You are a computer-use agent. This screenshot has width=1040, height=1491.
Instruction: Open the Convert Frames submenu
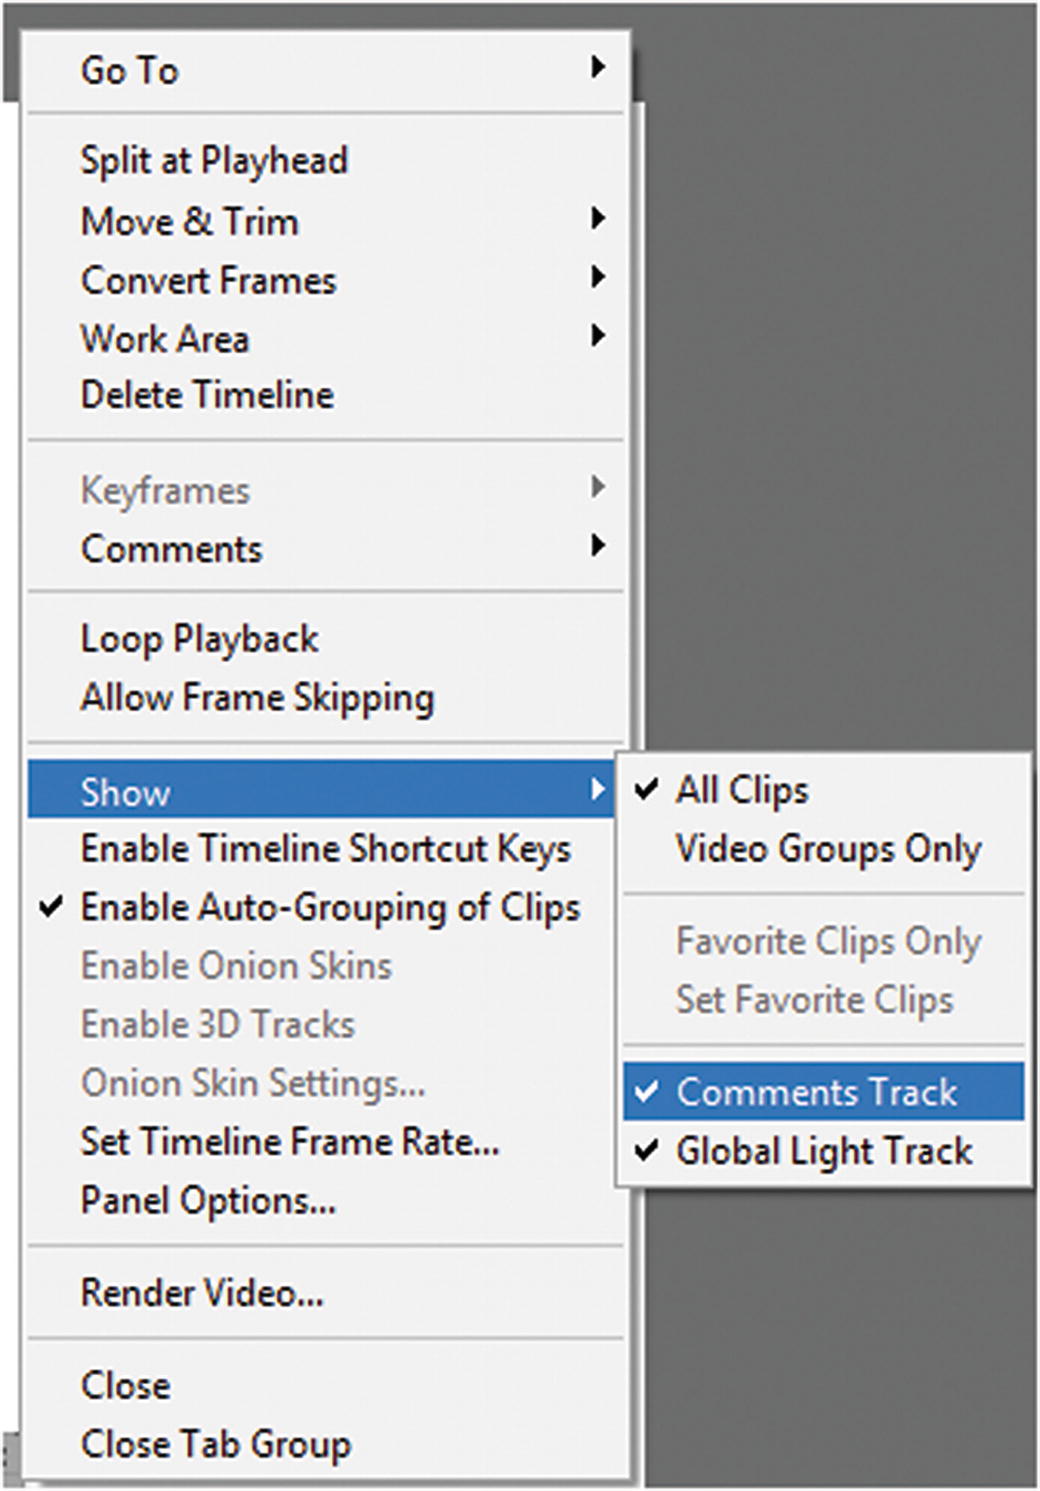[x=208, y=280]
